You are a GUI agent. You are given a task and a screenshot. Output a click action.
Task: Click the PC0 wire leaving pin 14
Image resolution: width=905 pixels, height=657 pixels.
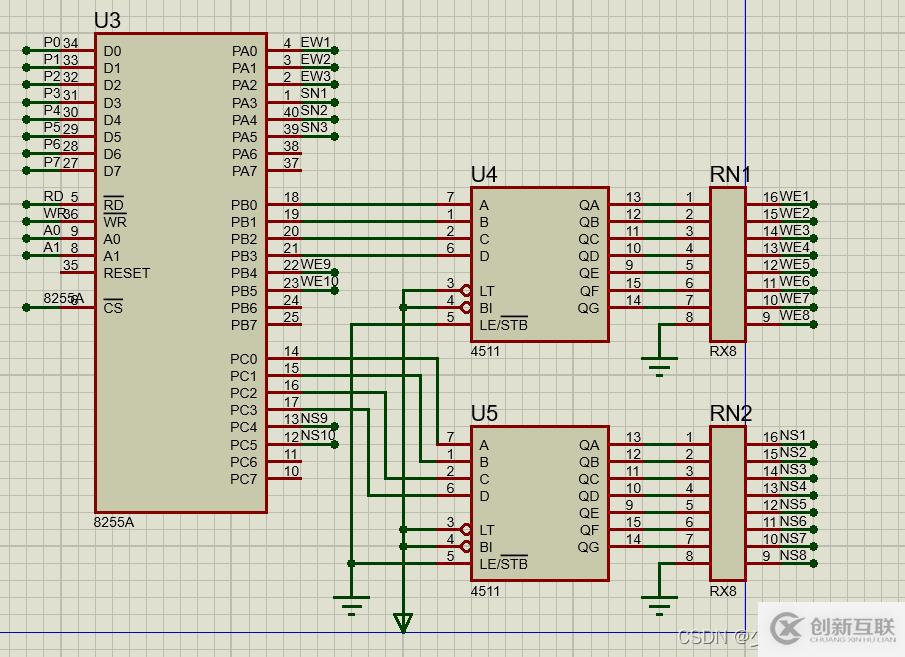(369, 359)
